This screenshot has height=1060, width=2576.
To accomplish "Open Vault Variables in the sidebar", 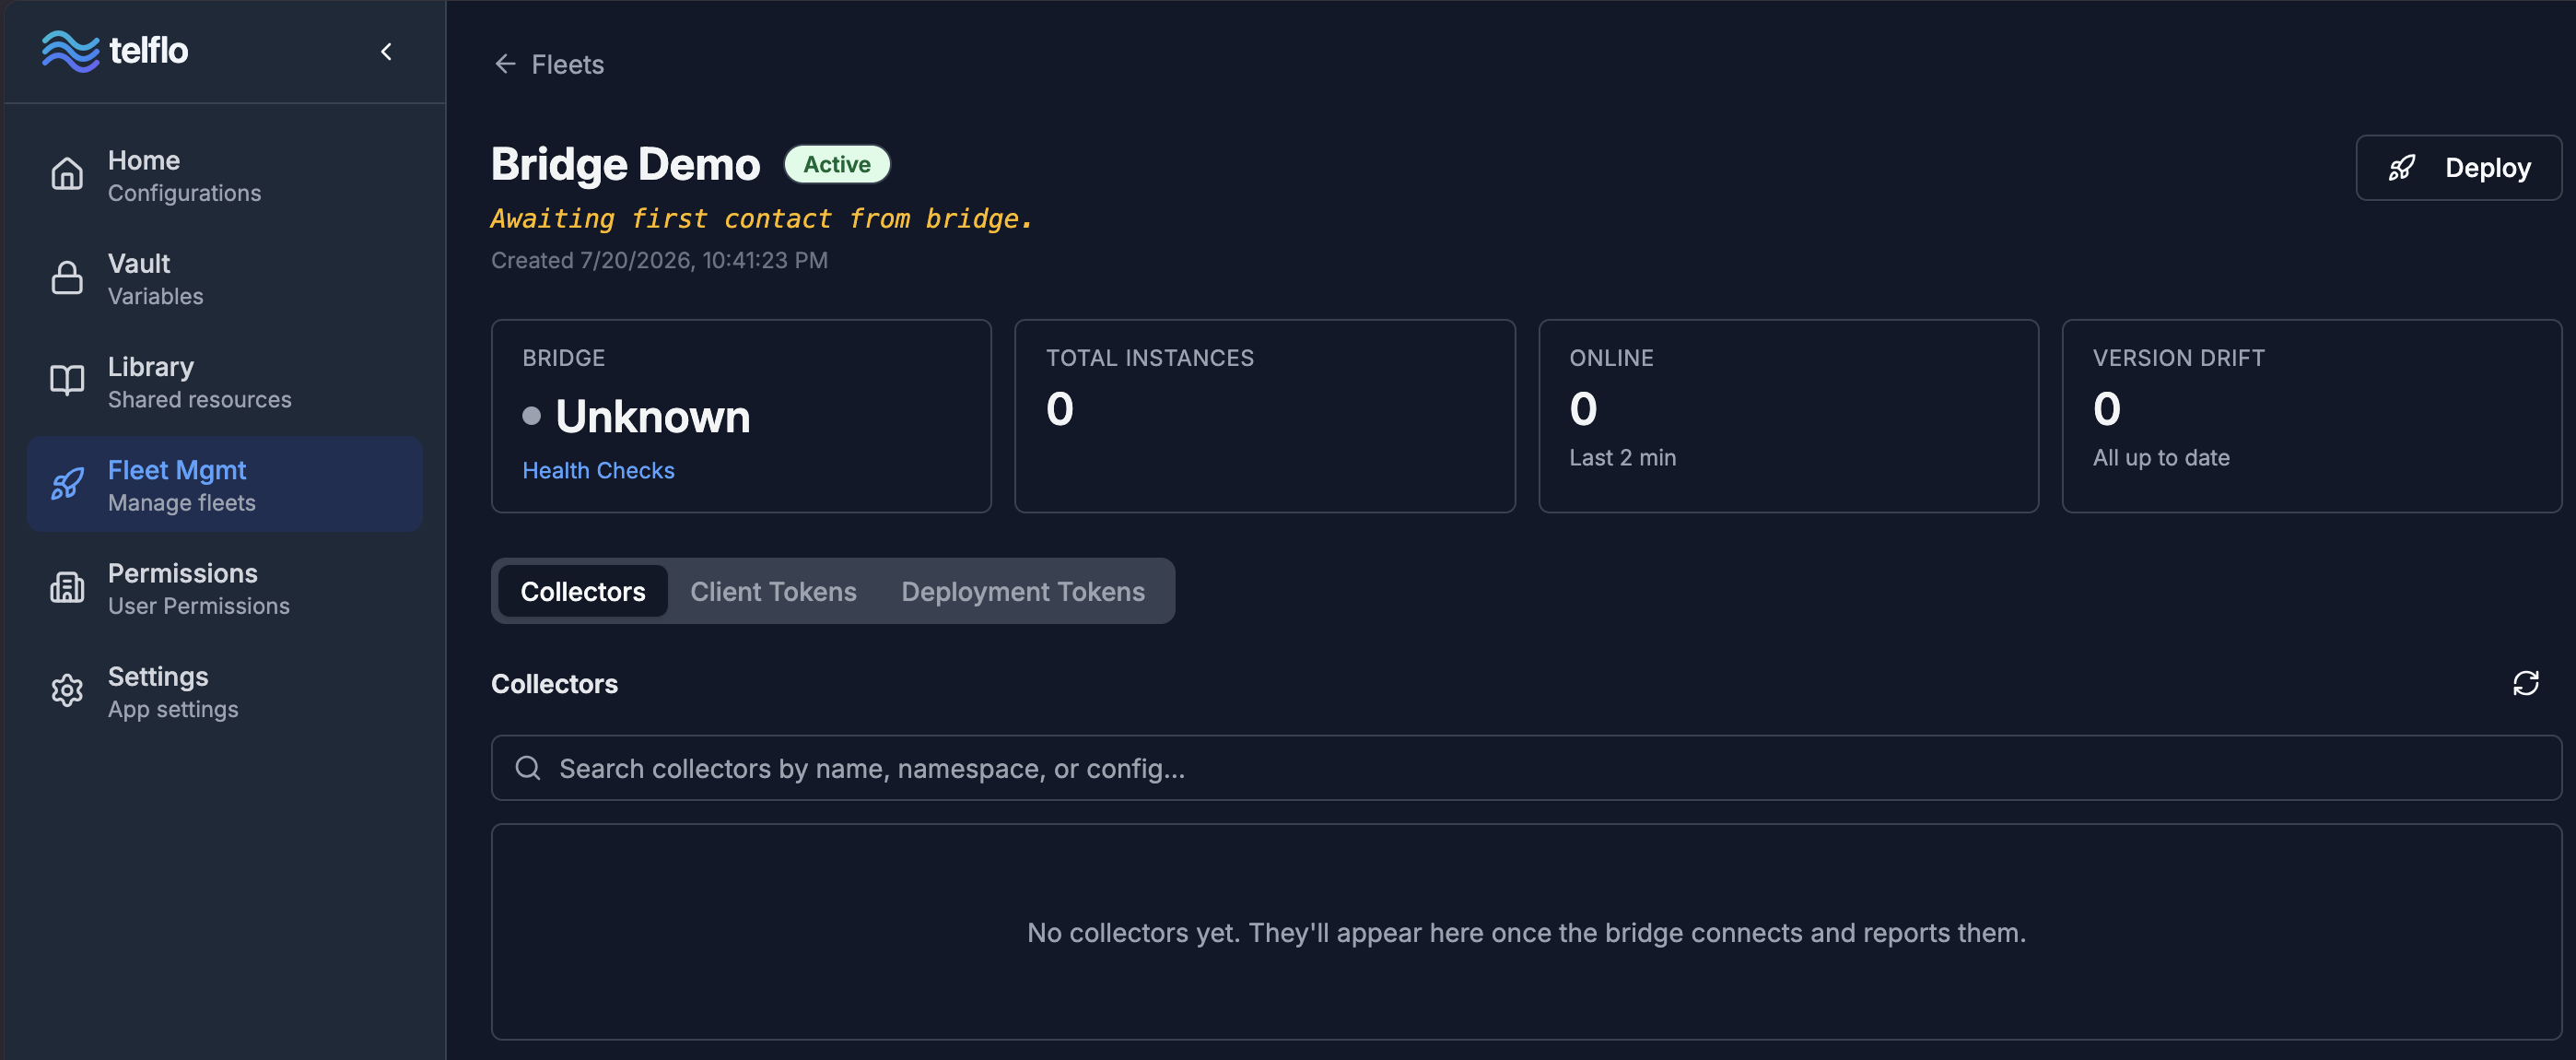I will tap(224, 278).
